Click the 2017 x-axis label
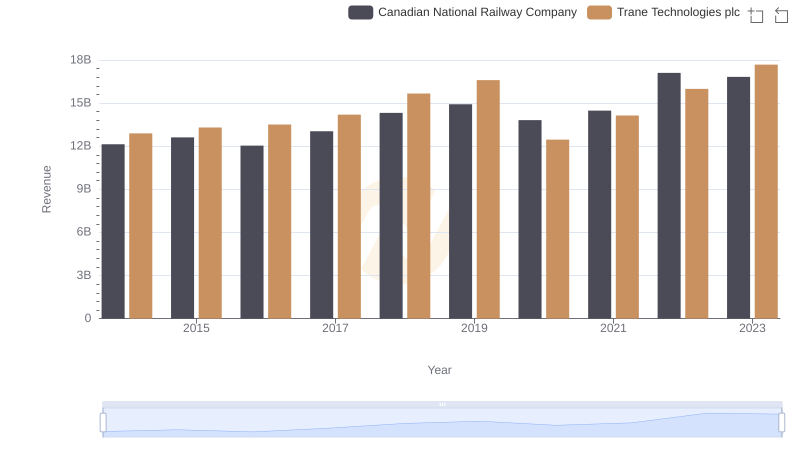Screen dimensions: 800x461 coord(335,328)
